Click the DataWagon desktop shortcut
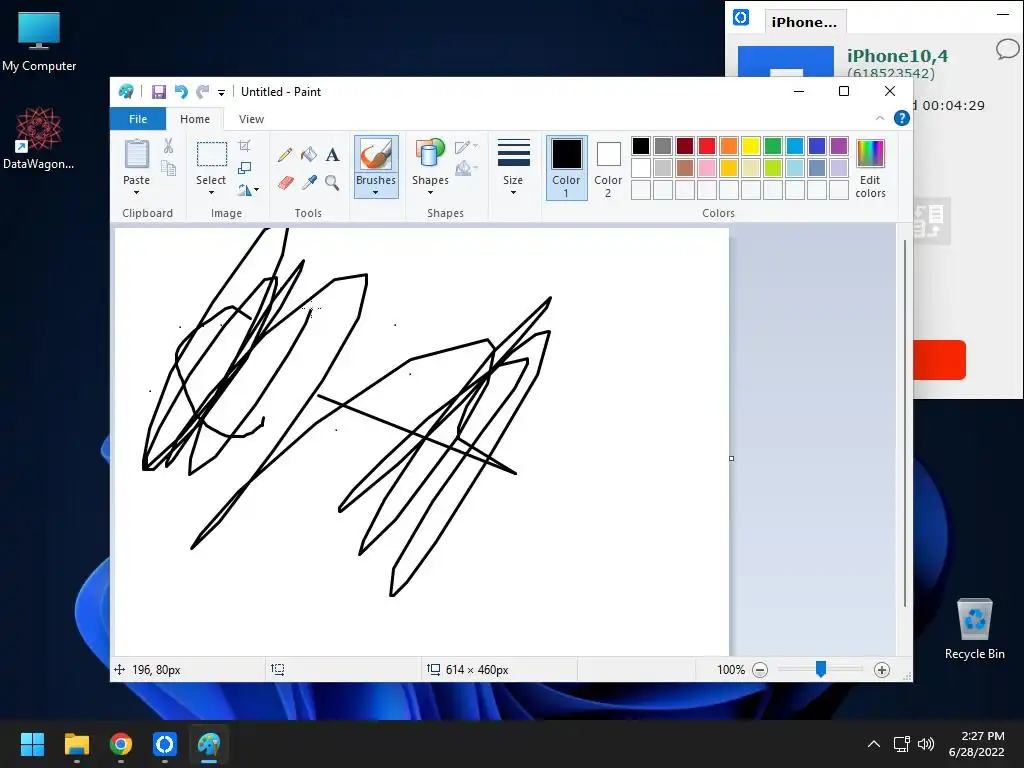 [x=39, y=138]
